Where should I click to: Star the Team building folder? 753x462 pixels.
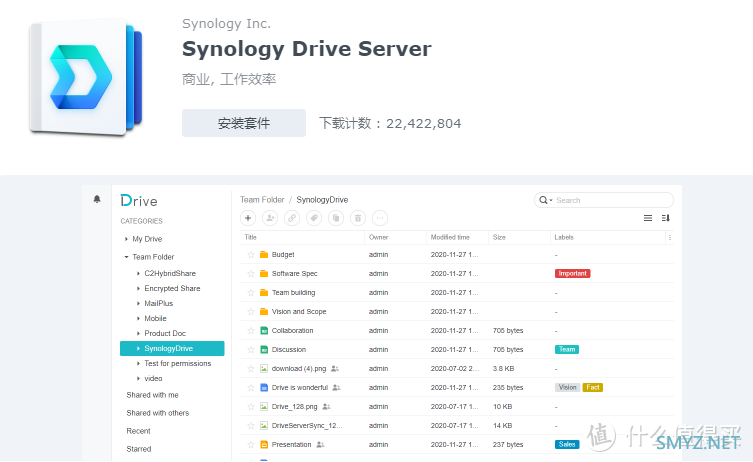(x=251, y=292)
